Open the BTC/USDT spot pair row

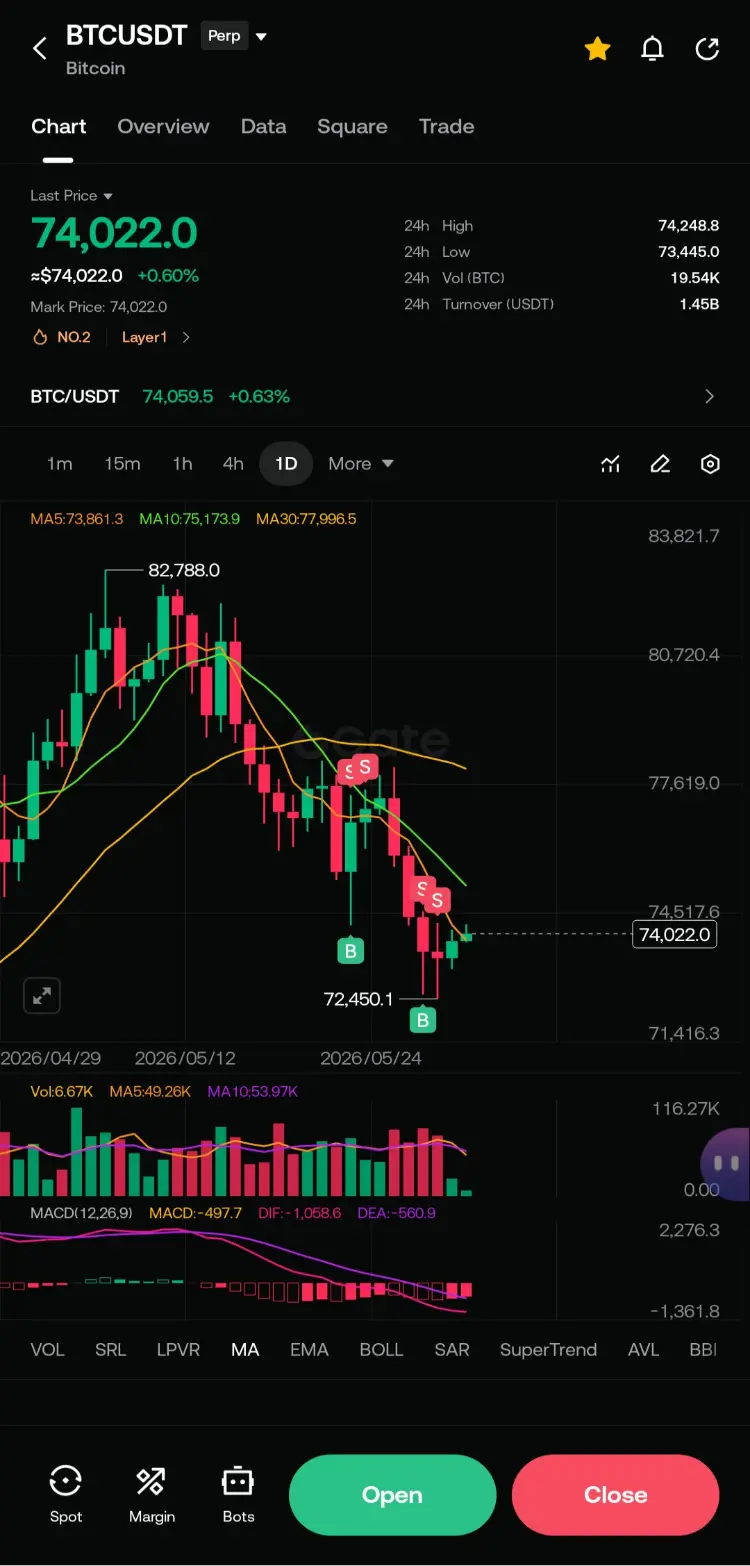(x=374, y=396)
